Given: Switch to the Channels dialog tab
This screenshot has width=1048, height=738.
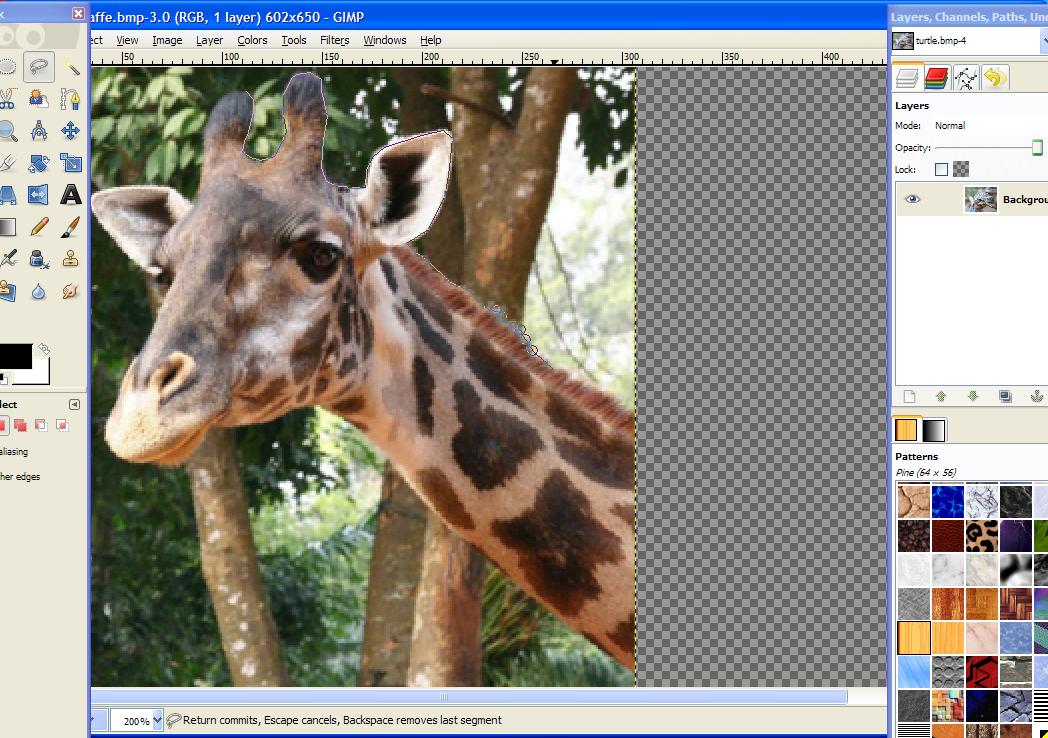Looking at the screenshot, I should coord(938,77).
